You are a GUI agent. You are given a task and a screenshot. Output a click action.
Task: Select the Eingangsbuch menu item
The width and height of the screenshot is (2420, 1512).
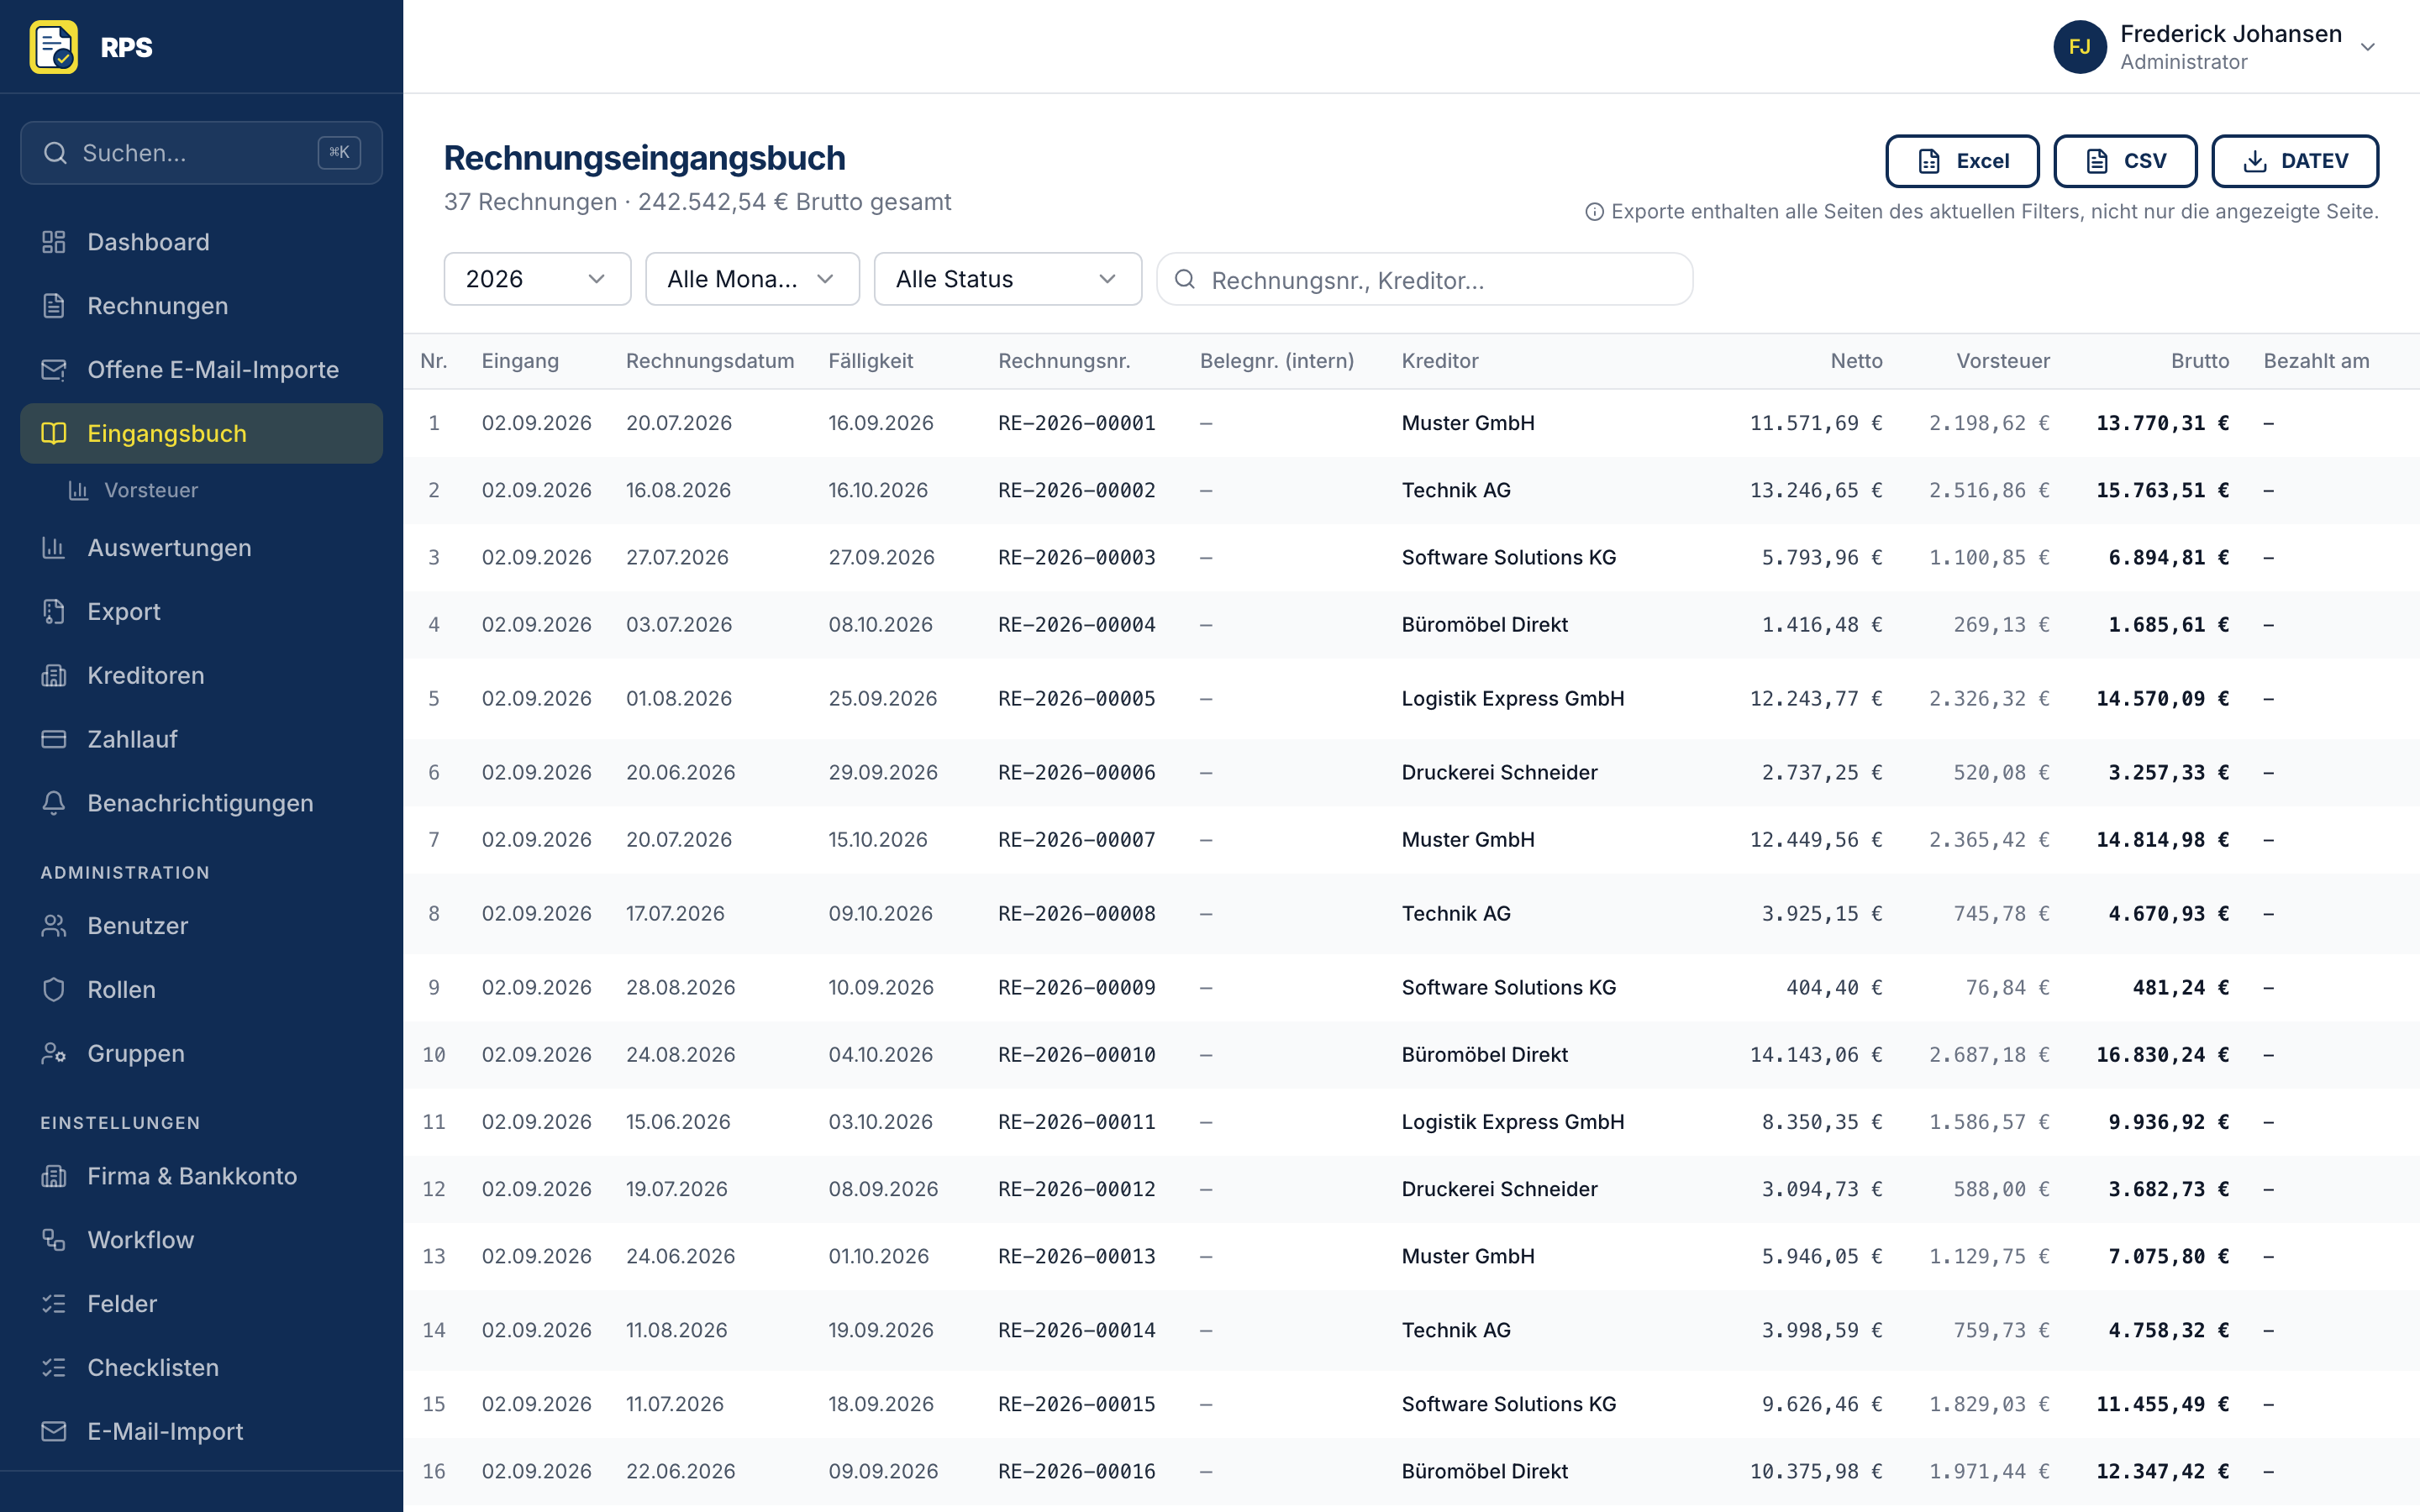tap(201, 434)
